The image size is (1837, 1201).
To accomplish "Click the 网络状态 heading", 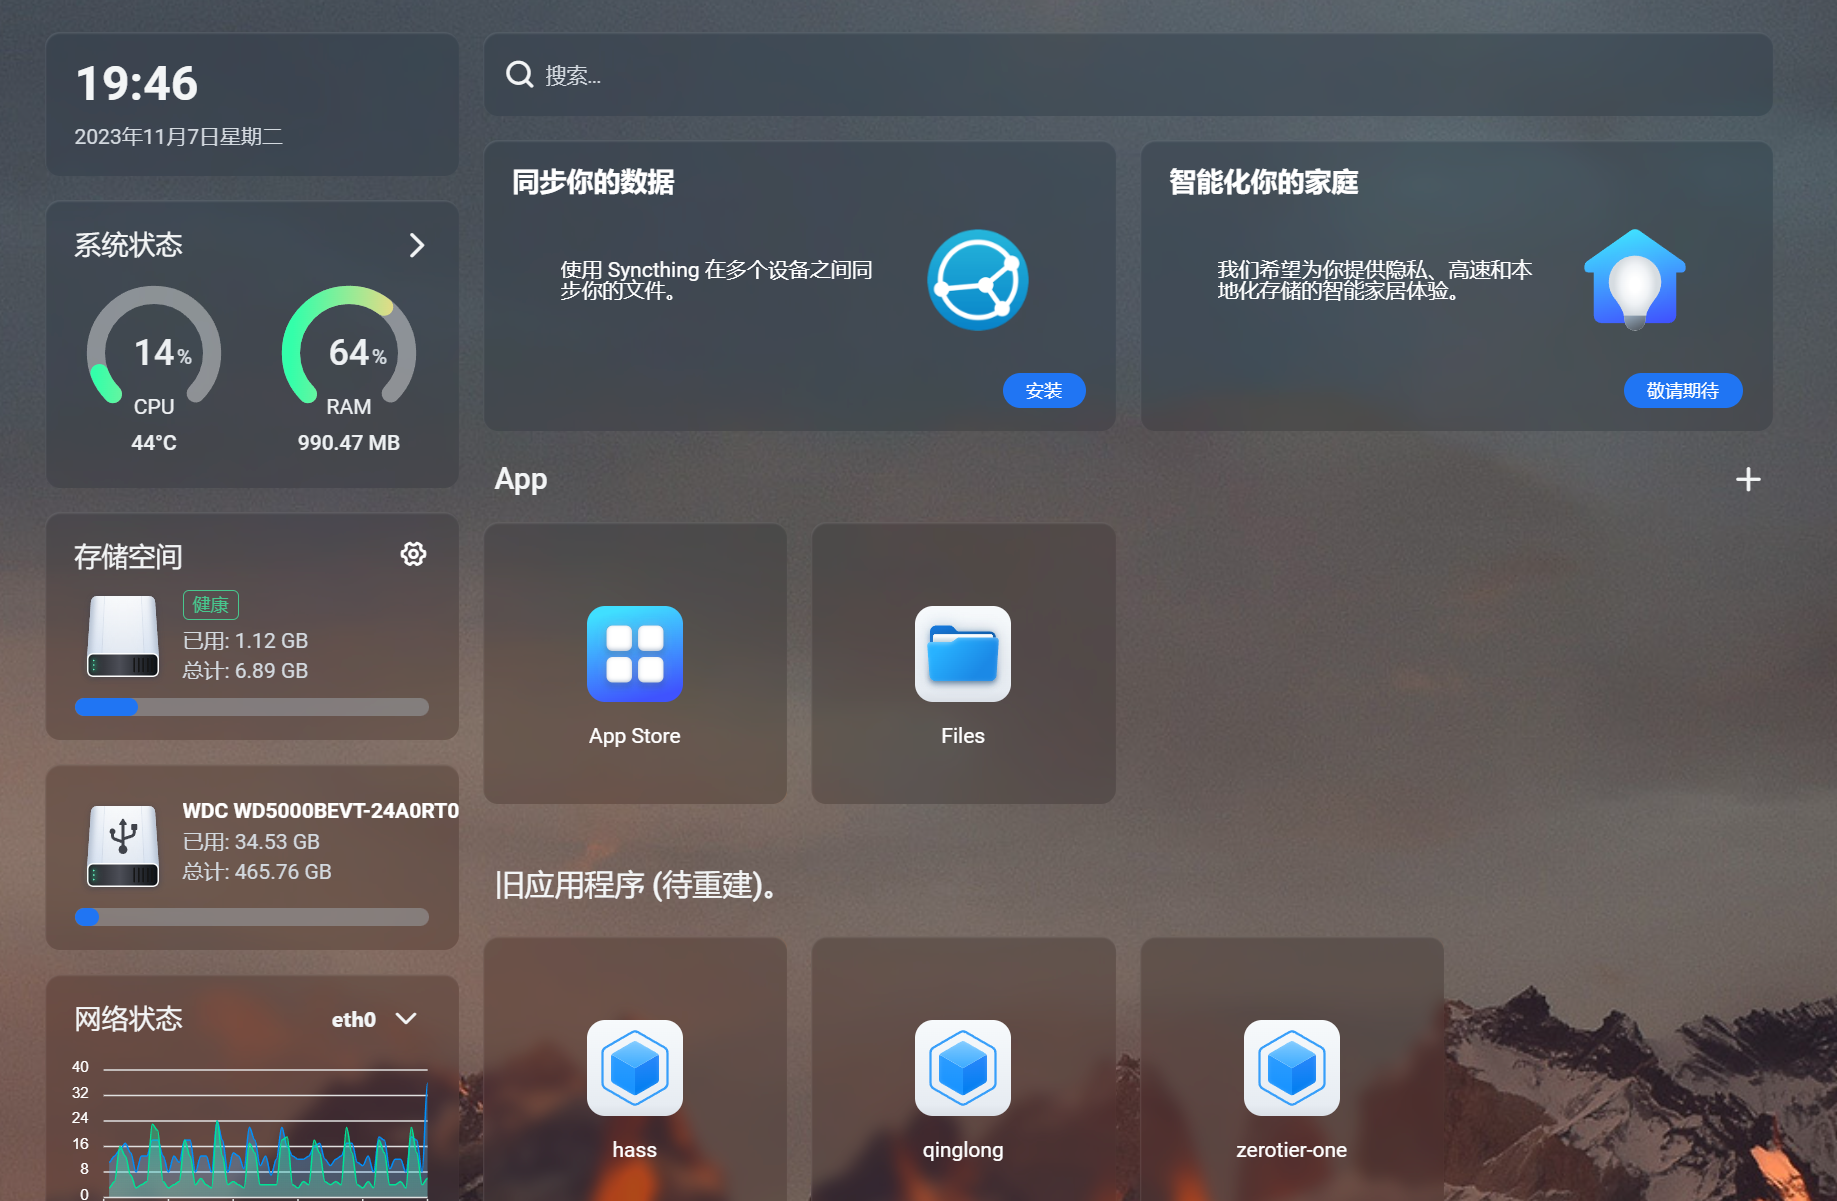I will (128, 1019).
